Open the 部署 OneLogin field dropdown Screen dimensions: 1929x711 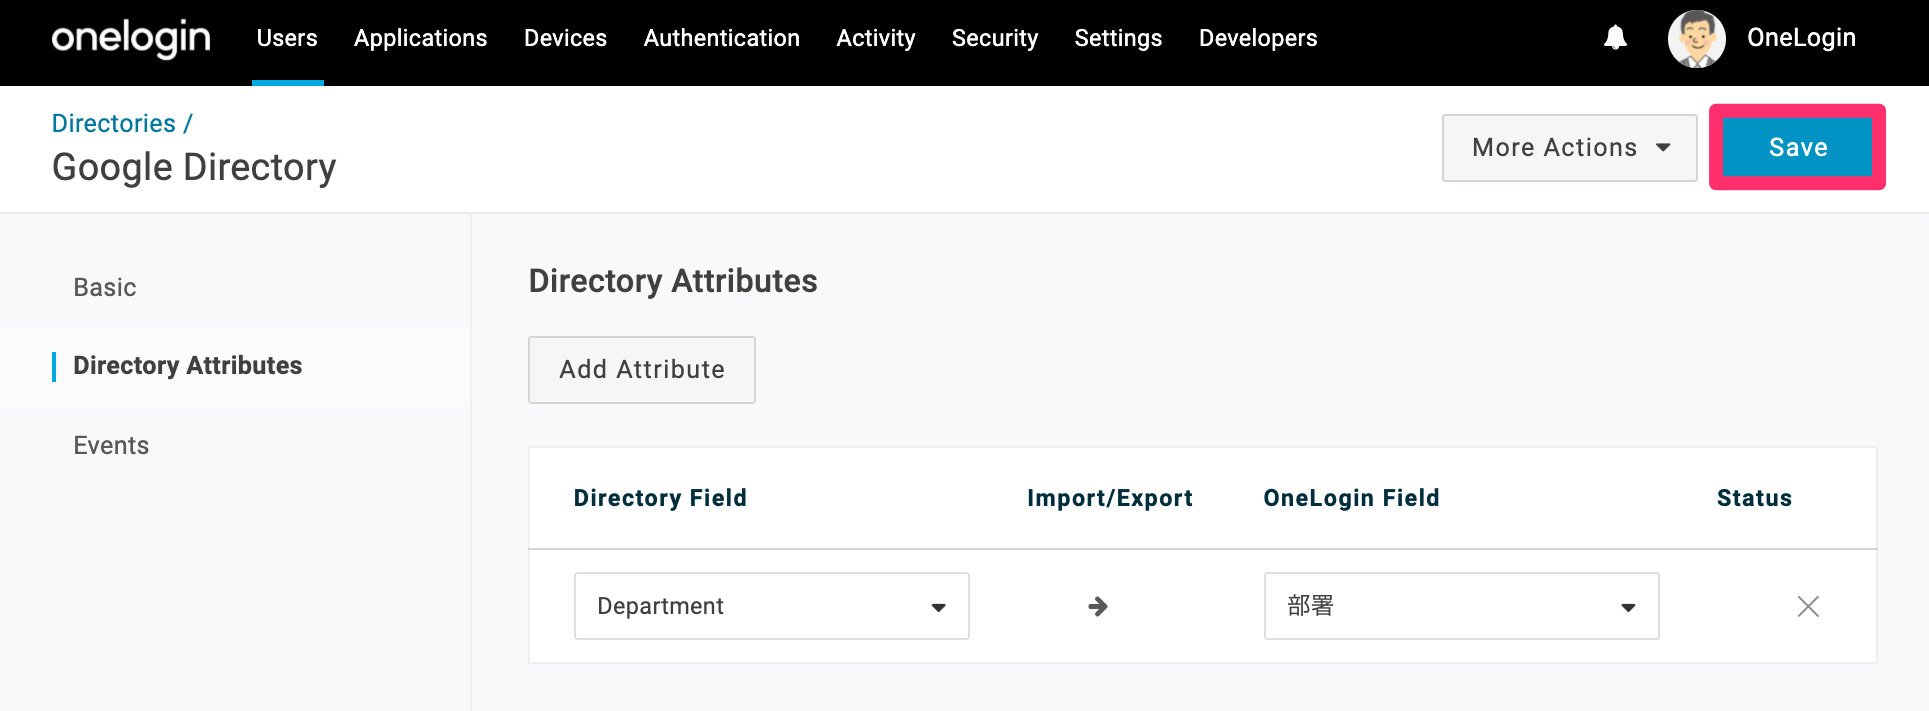click(1461, 606)
